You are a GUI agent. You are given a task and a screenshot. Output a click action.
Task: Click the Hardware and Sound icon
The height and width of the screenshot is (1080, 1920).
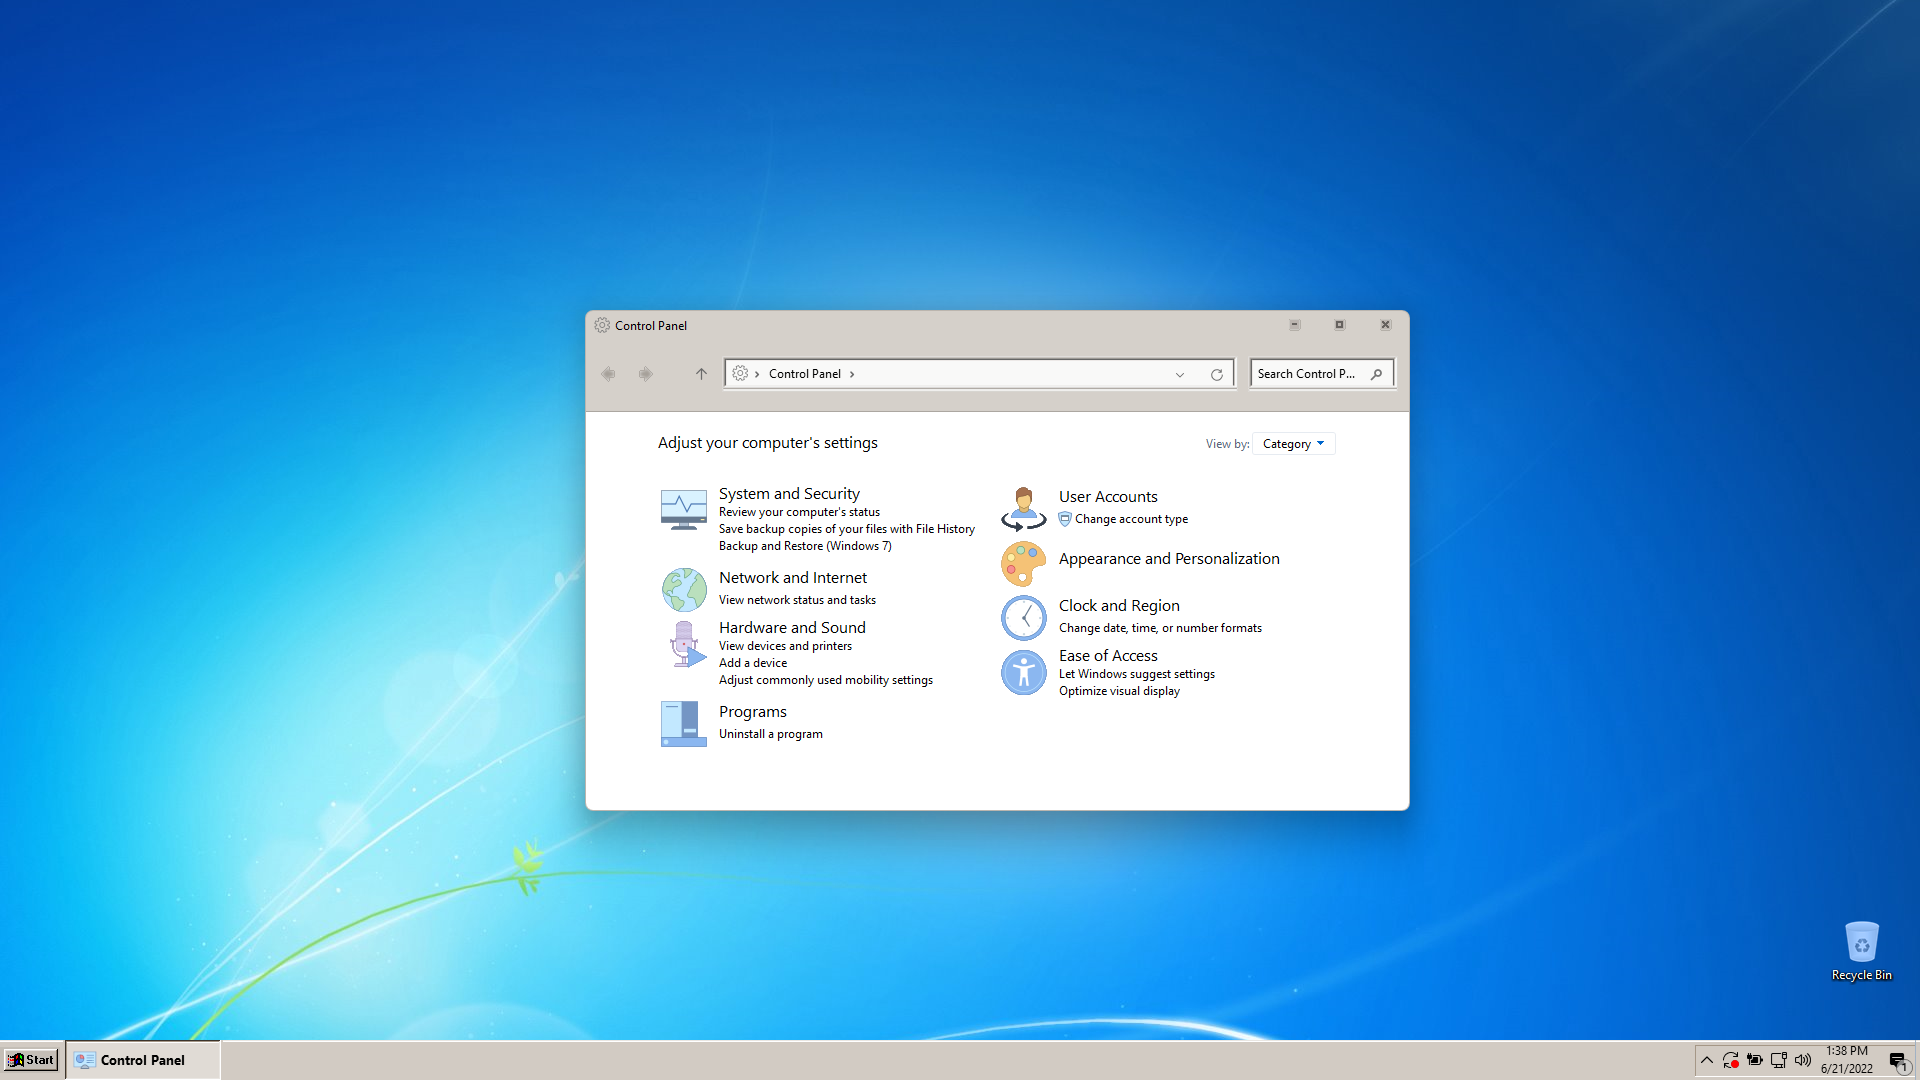point(685,645)
